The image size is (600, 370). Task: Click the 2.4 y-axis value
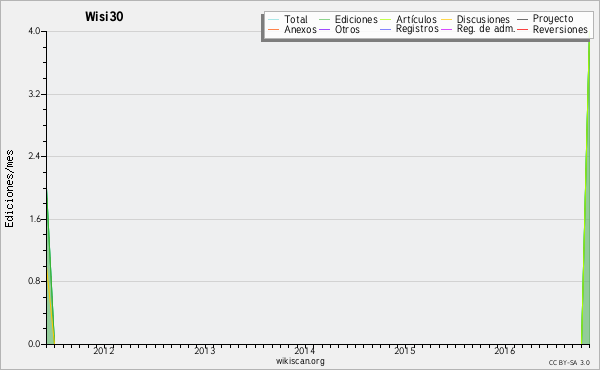click(34, 156)
